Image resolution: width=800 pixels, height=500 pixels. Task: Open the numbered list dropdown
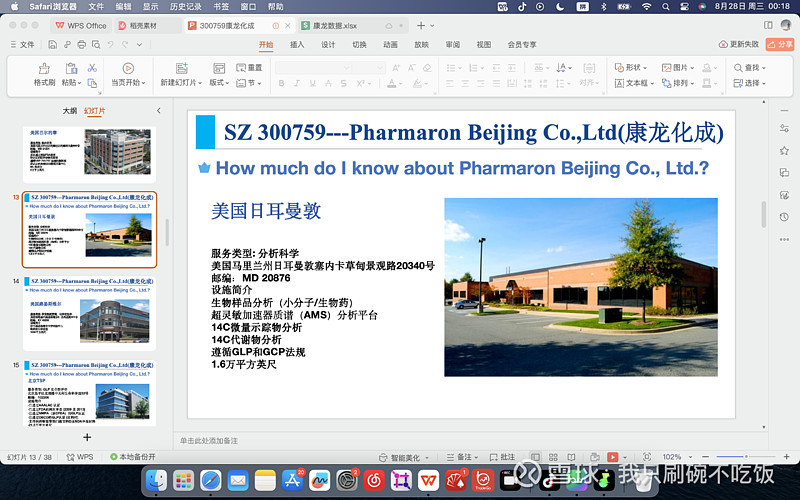click(x=482, y=68)
